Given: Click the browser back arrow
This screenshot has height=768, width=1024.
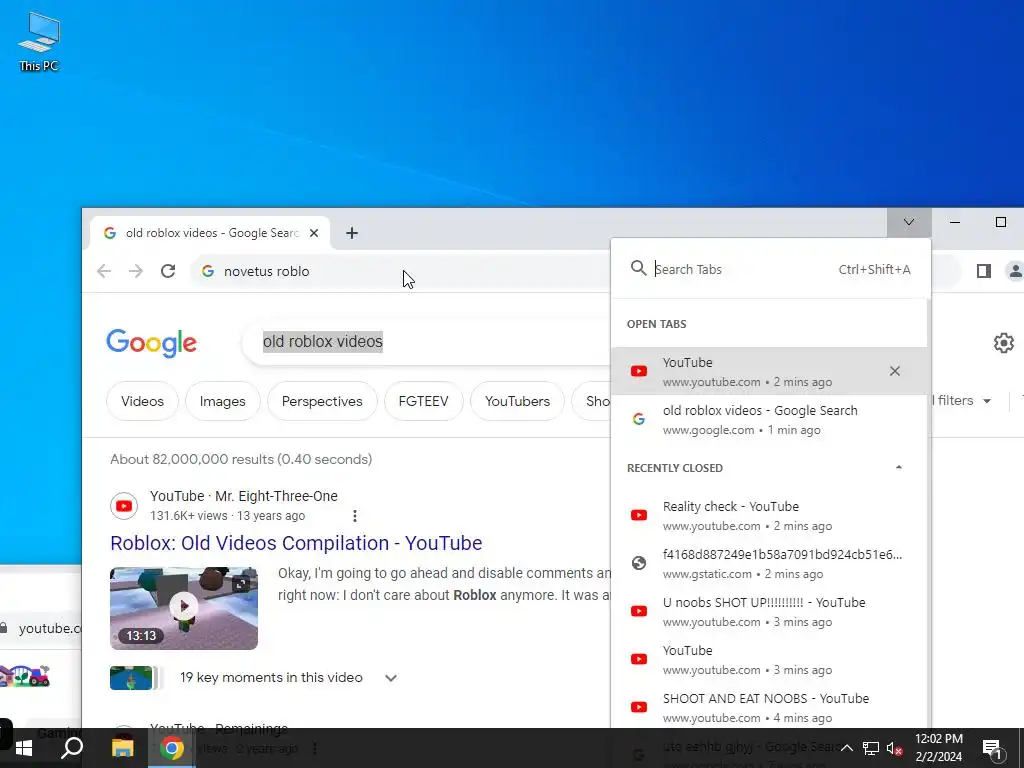Looking at the screenshot, I should tap(104, 271).
